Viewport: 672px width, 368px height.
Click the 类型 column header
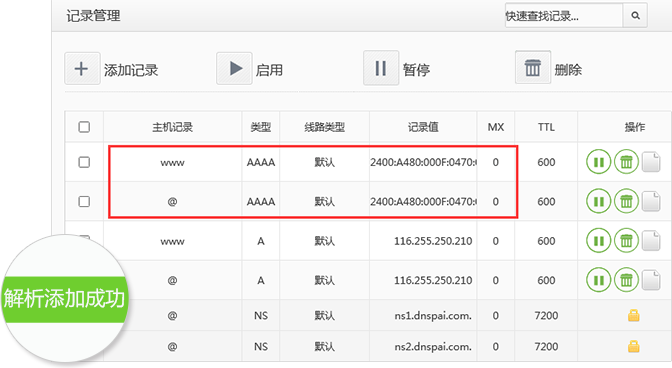pyautogui.click(x=261, y=127)
